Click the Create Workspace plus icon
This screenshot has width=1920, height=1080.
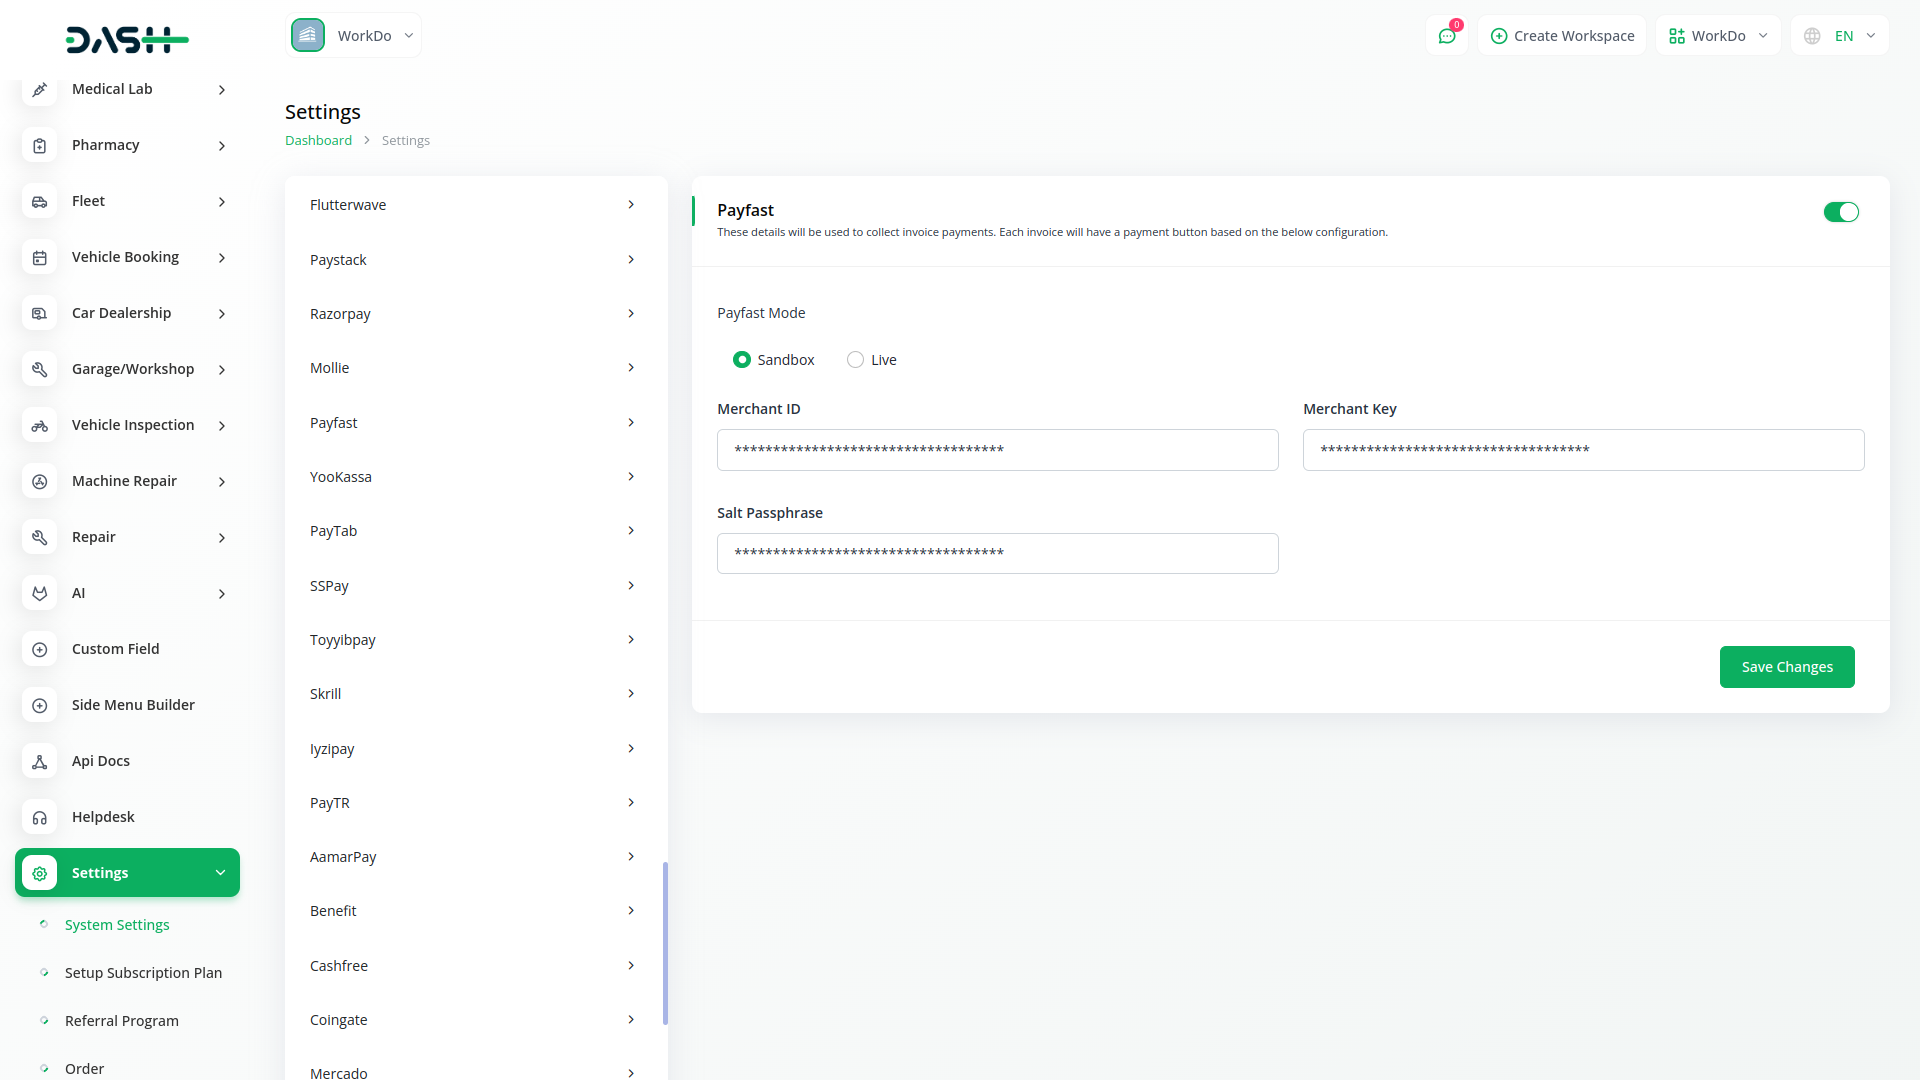pos(1498,36)
